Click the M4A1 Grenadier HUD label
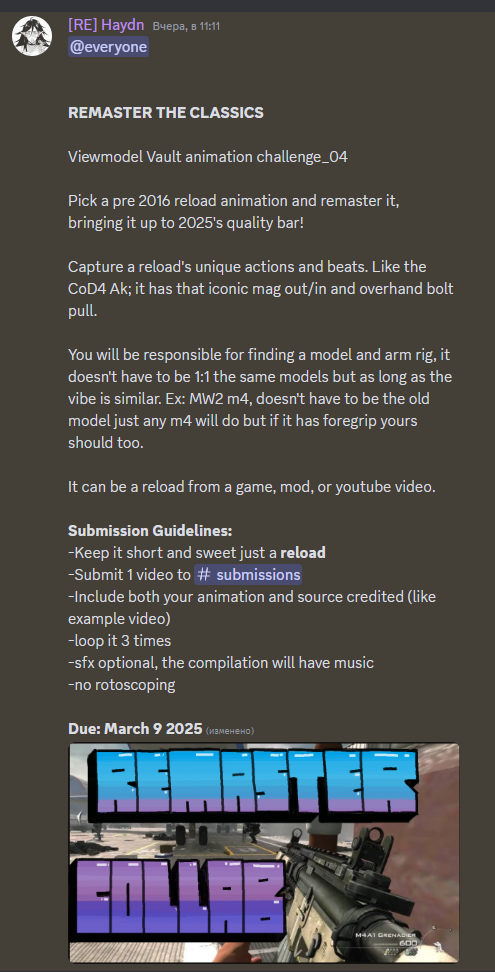Image resolution: width=495 pixels, height=972 pixels. 387,935
